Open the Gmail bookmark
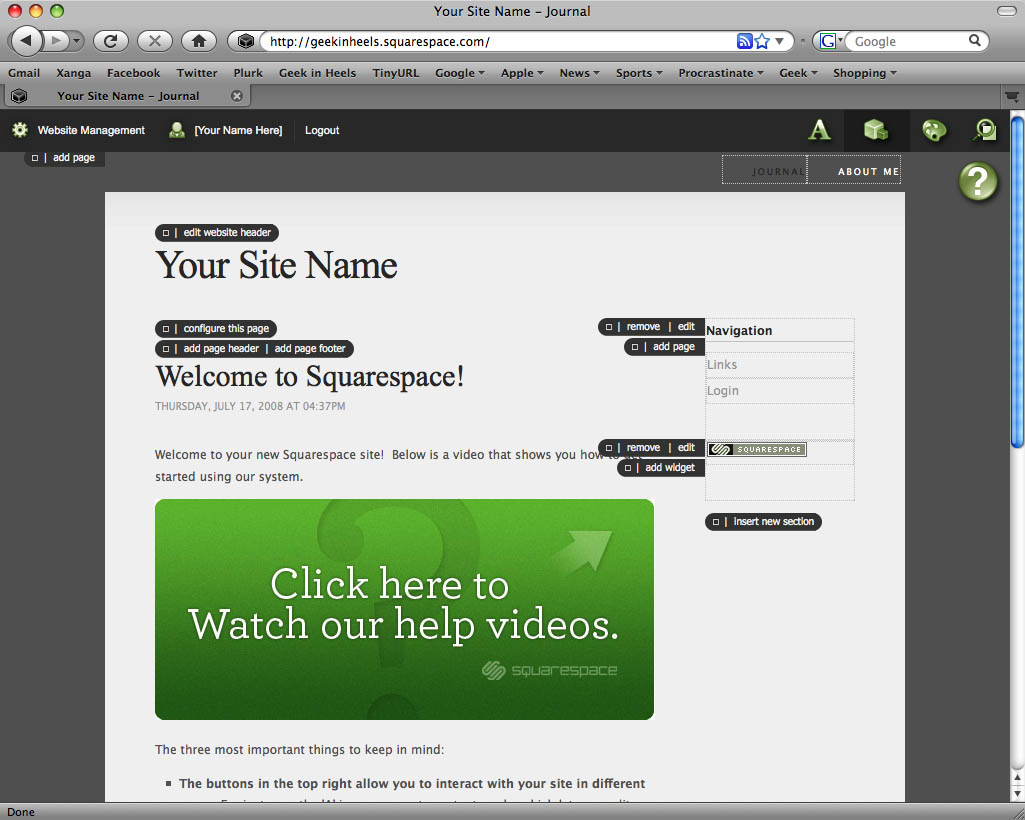Image resolution: width=1025 pixels, height=820 pixels. [x=24, y=73]
